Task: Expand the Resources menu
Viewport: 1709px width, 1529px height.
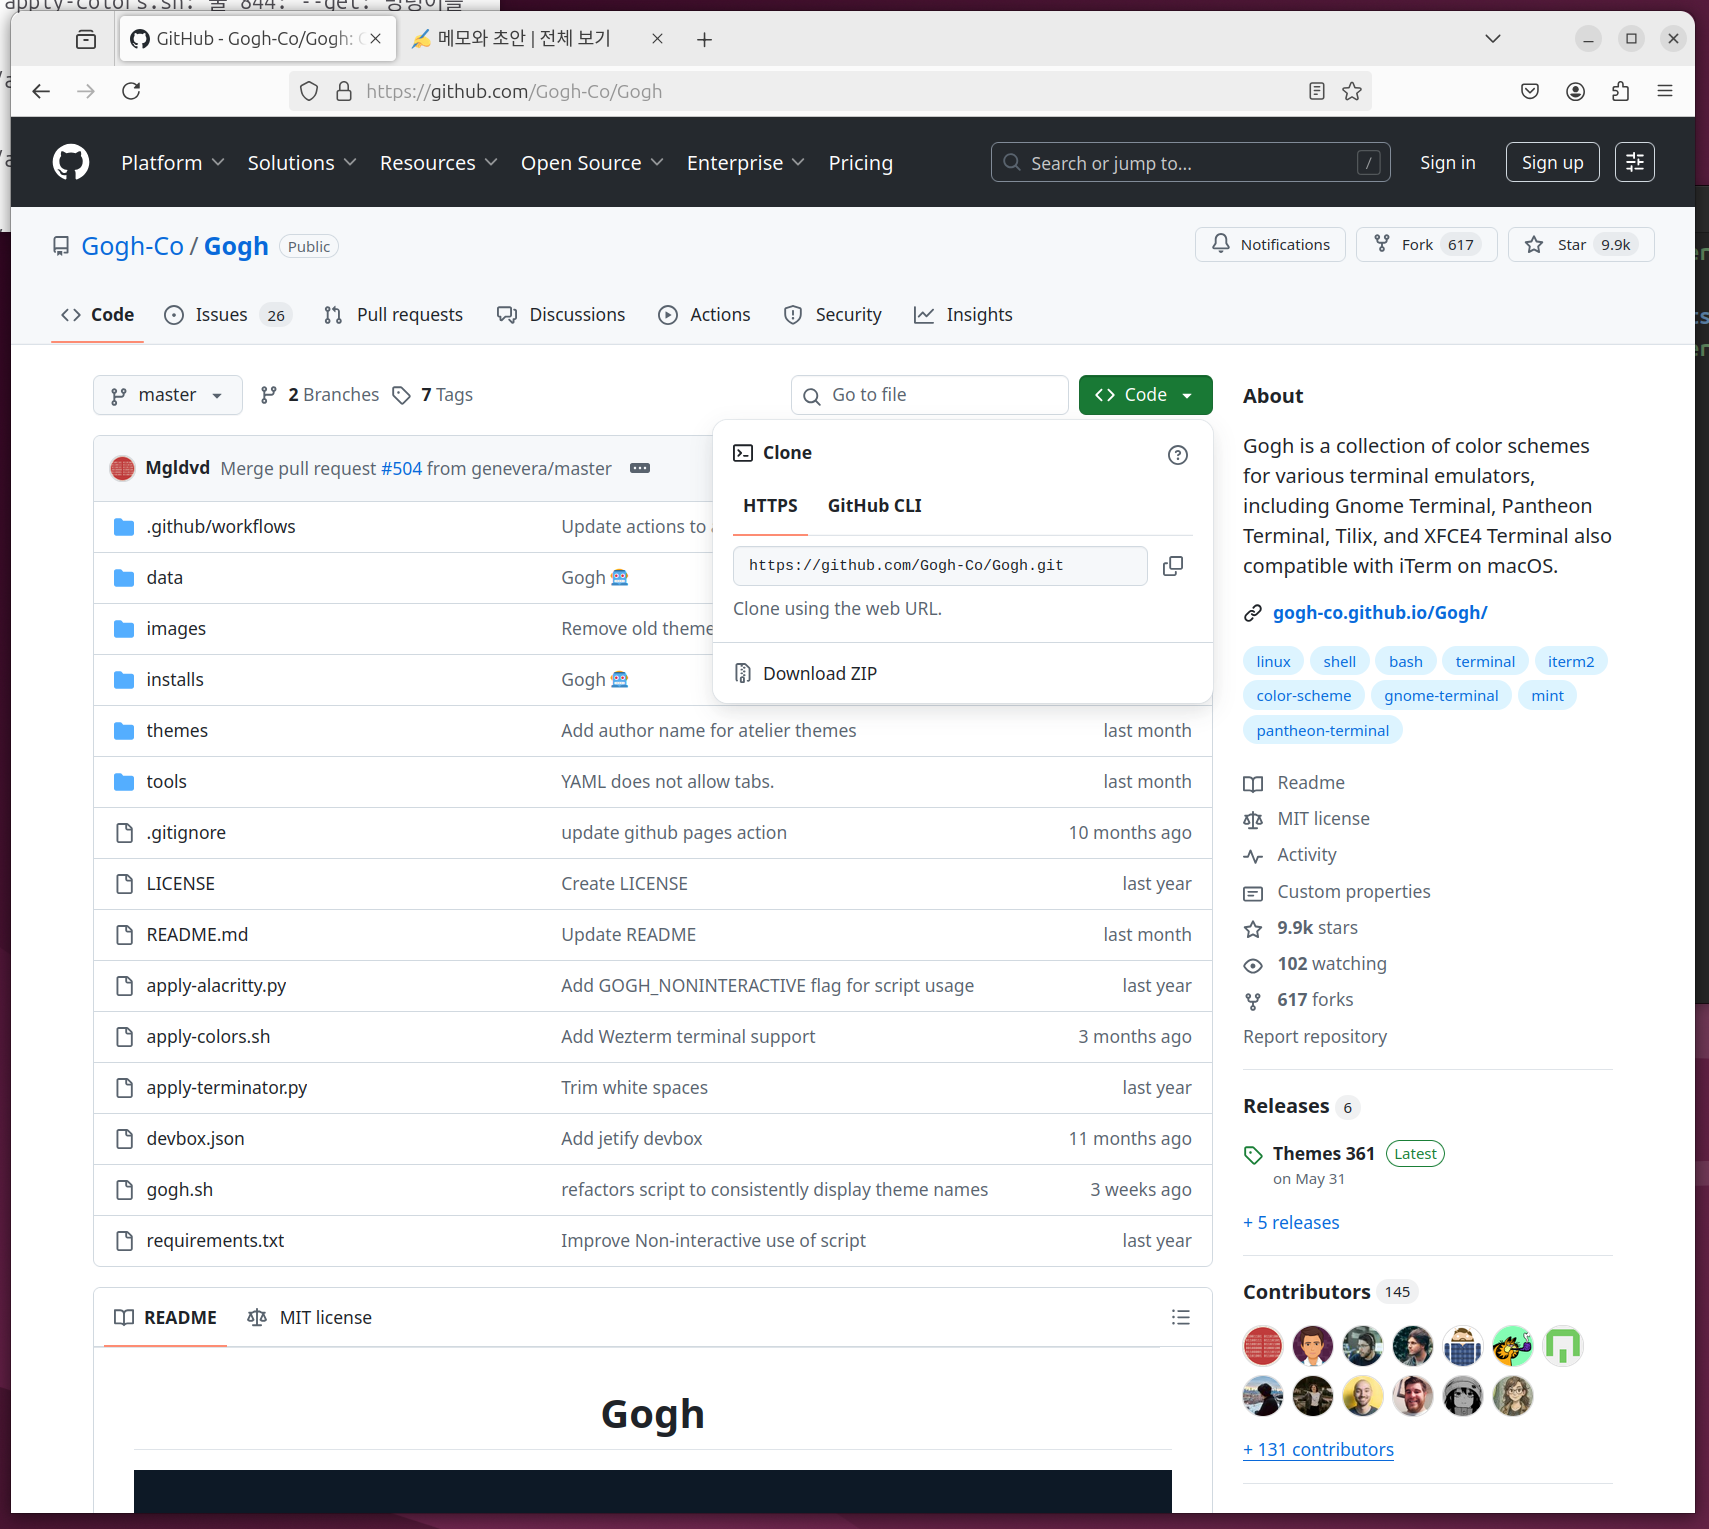Action: pyautogui.click(x=438, y=163)
